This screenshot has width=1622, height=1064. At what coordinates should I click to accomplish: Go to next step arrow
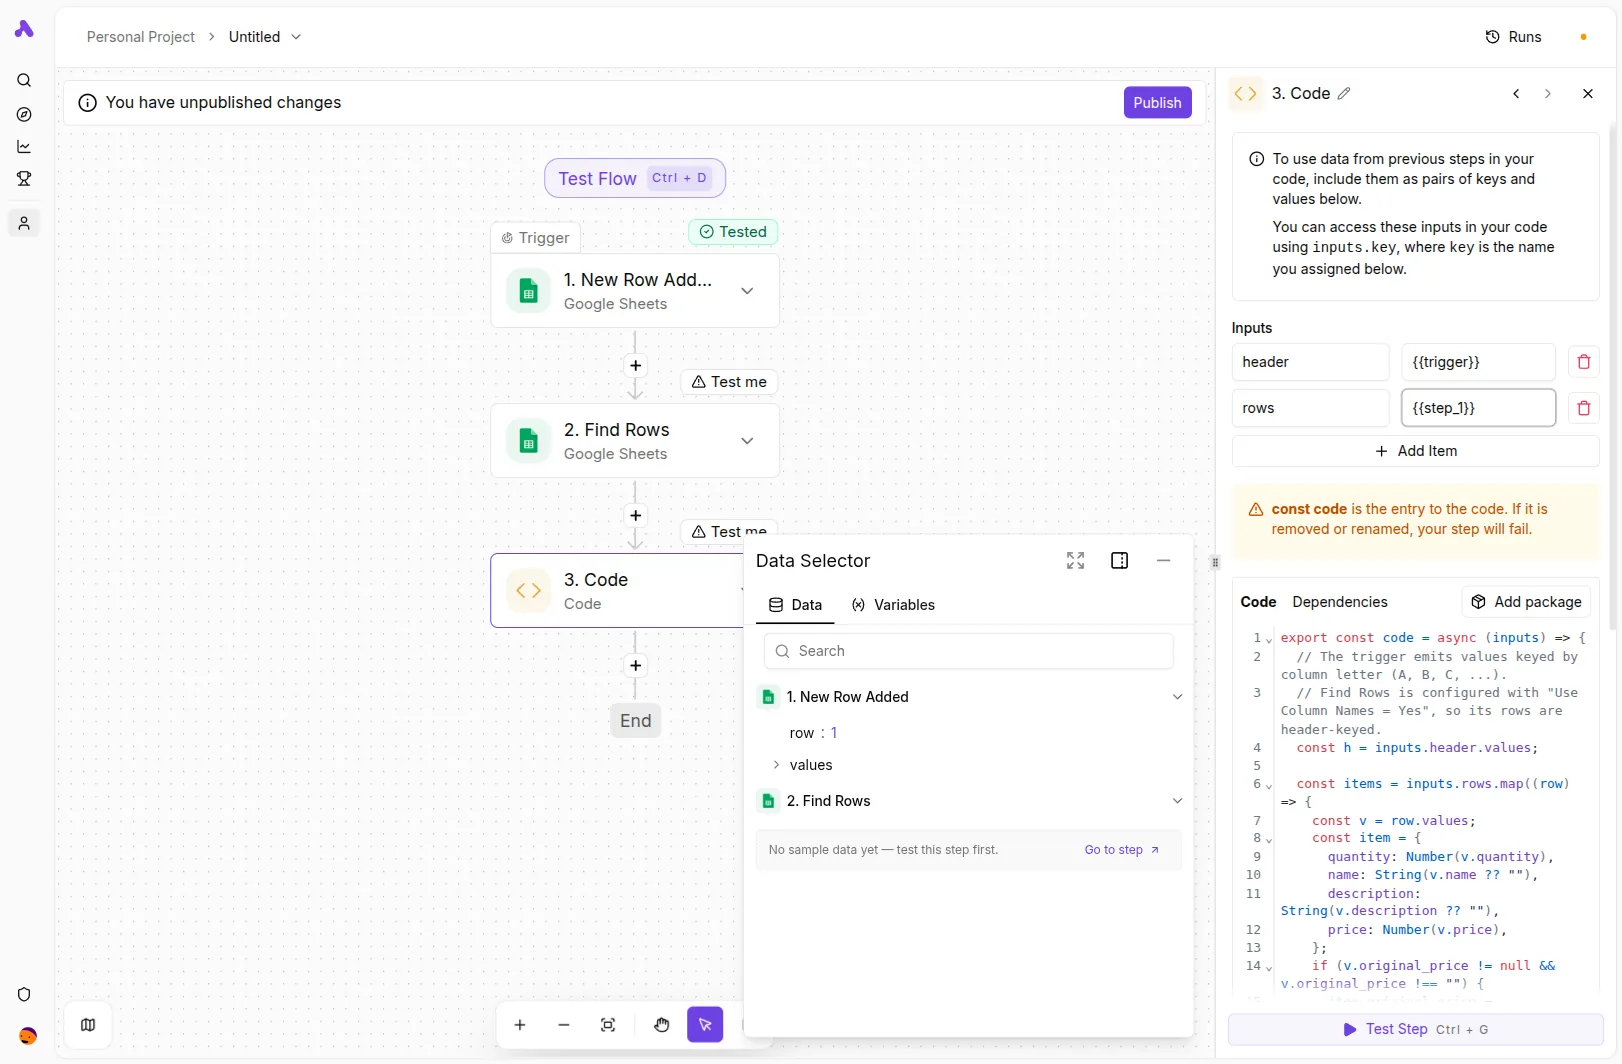1548,94
